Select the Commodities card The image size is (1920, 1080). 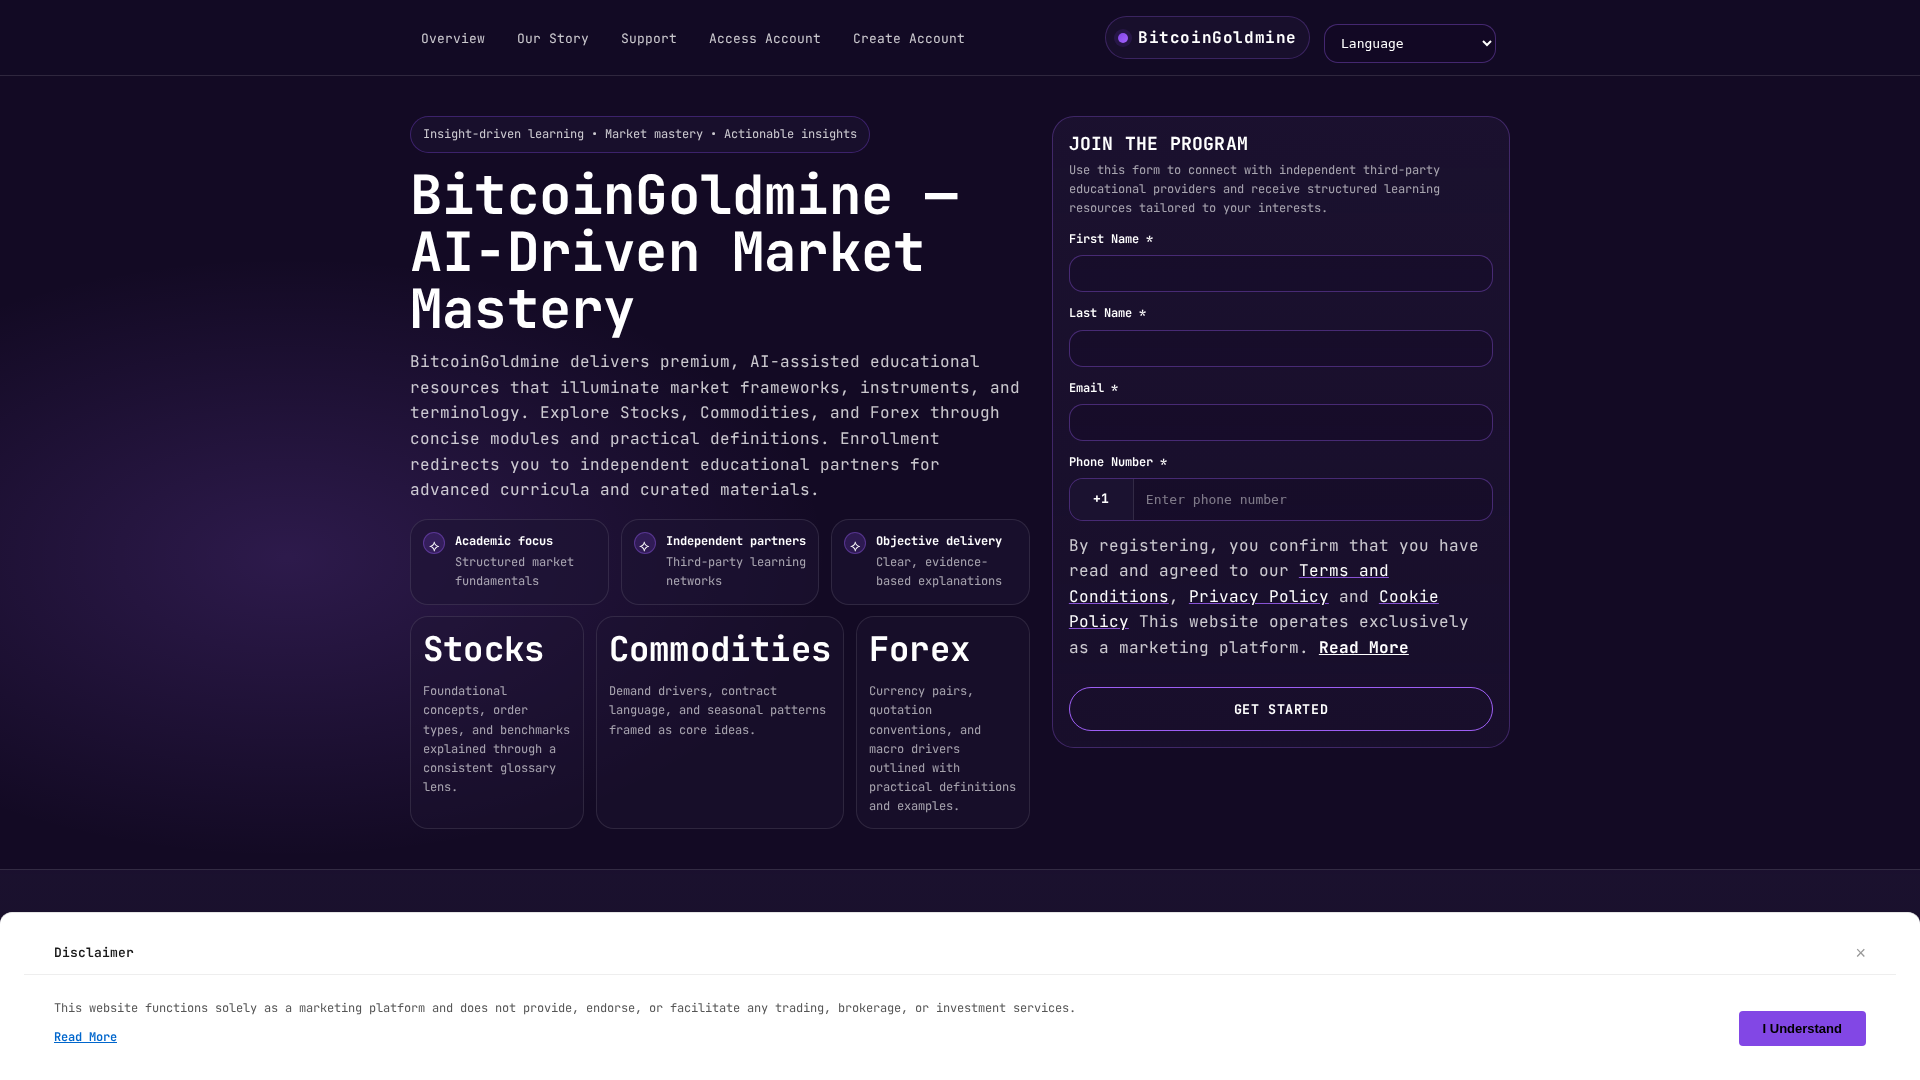pos(720,722)
